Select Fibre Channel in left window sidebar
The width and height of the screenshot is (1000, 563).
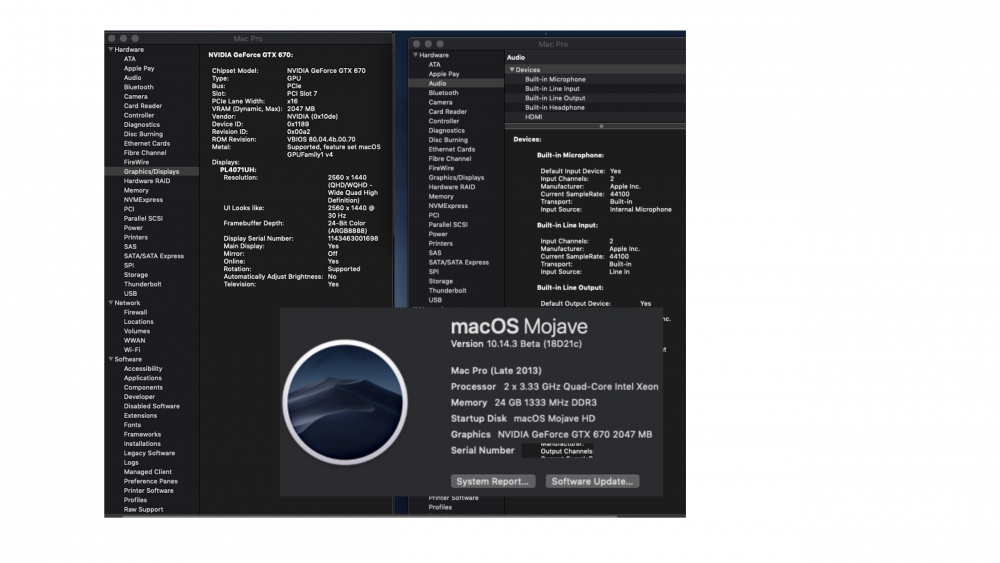tap(145, 153)
